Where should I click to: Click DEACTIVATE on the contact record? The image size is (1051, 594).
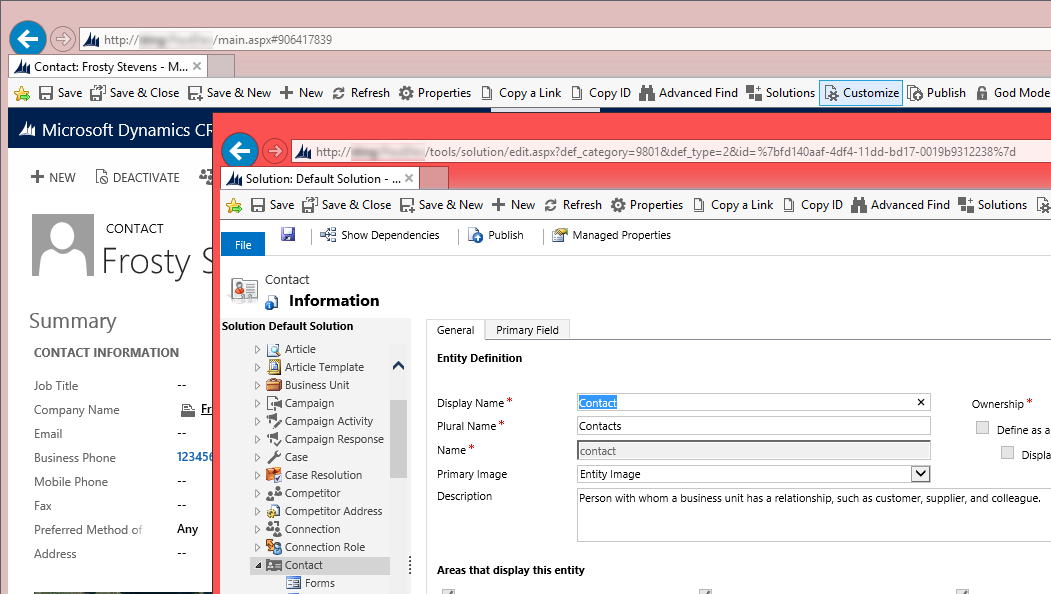[137, 177]
